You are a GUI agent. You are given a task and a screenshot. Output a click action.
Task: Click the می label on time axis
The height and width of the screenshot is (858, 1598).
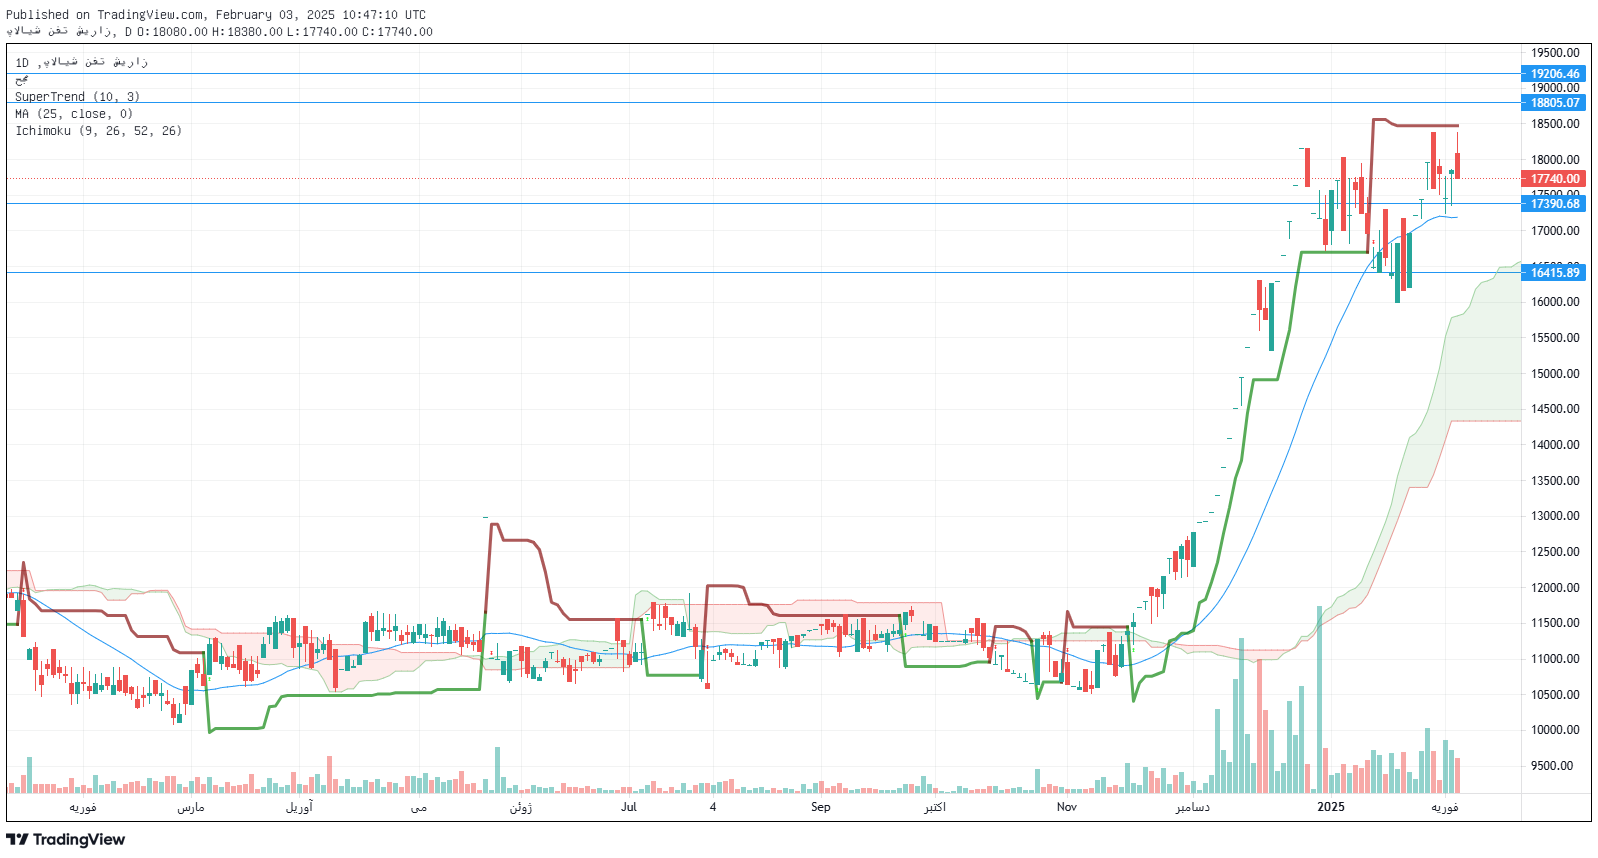point(419,807)
